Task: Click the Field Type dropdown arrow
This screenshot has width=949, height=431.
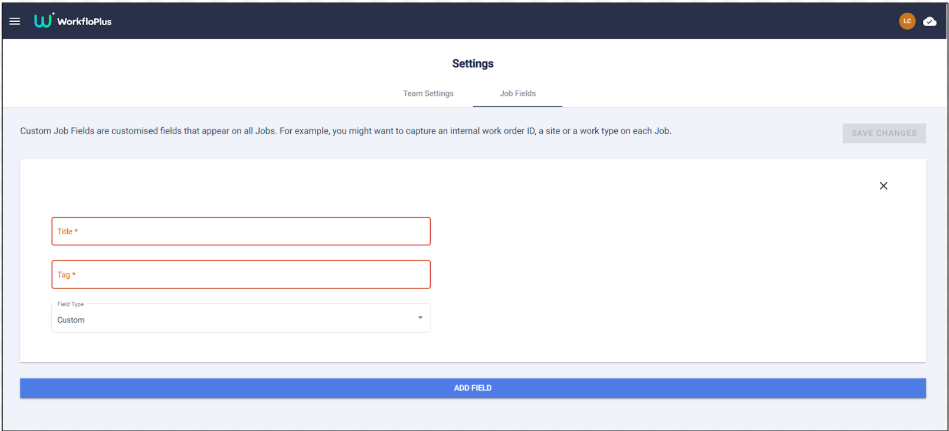Action: pyautogui.click(x=420, y=318)
